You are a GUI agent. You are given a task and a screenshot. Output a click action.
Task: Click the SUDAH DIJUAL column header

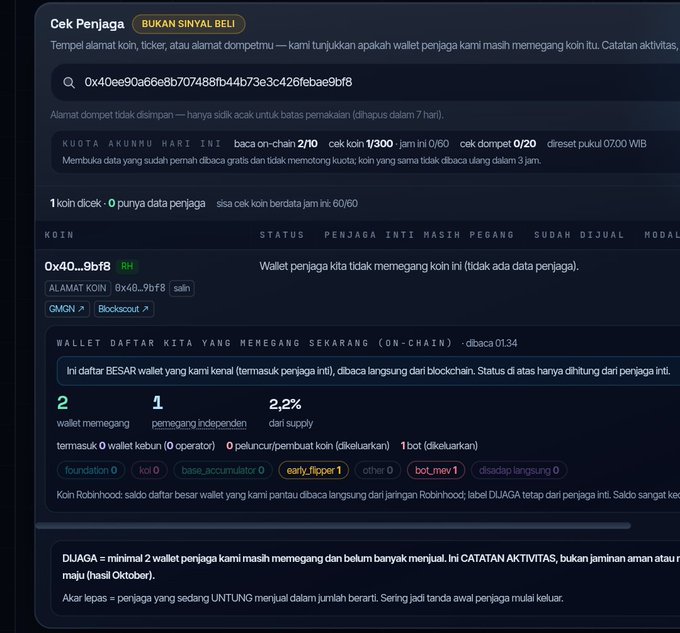[579, 235]
